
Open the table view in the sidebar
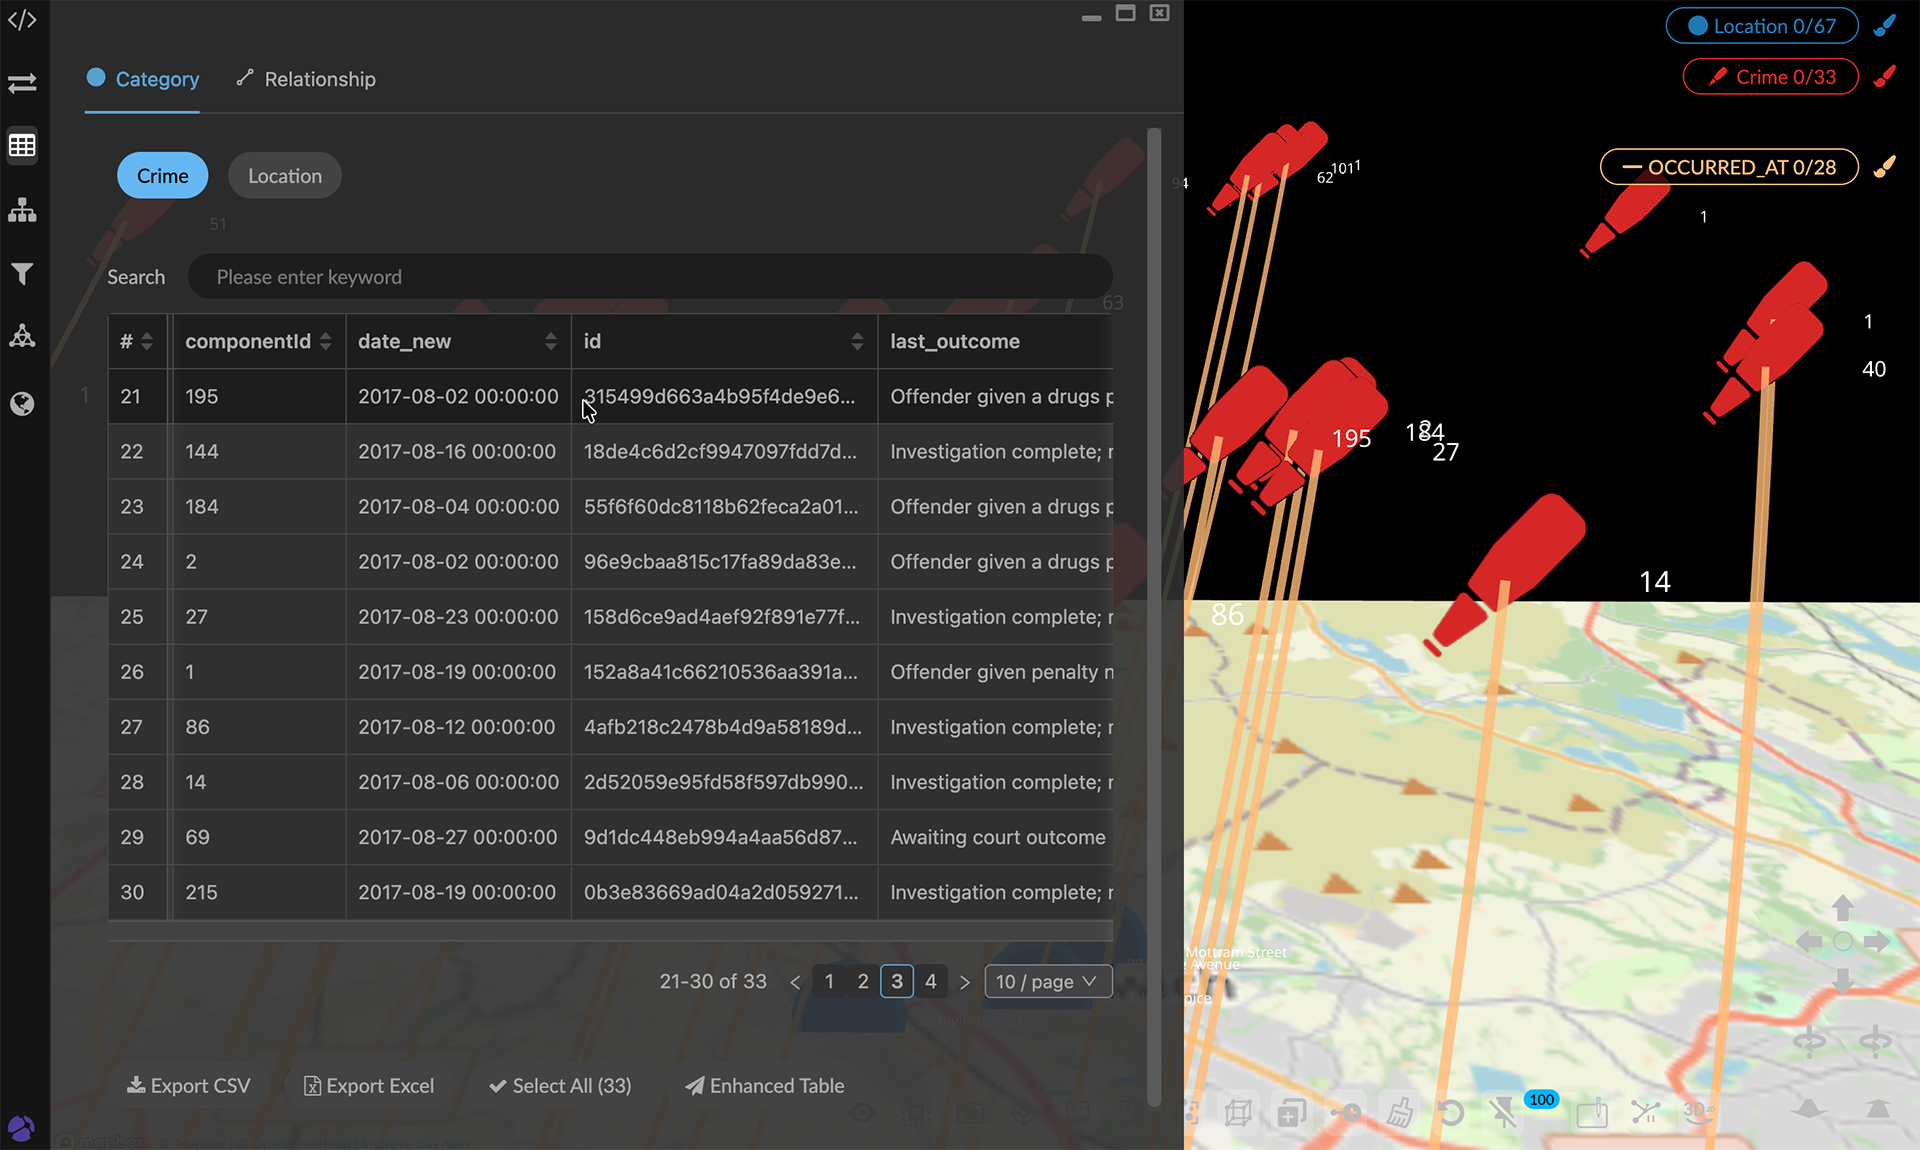coord(22,146)
